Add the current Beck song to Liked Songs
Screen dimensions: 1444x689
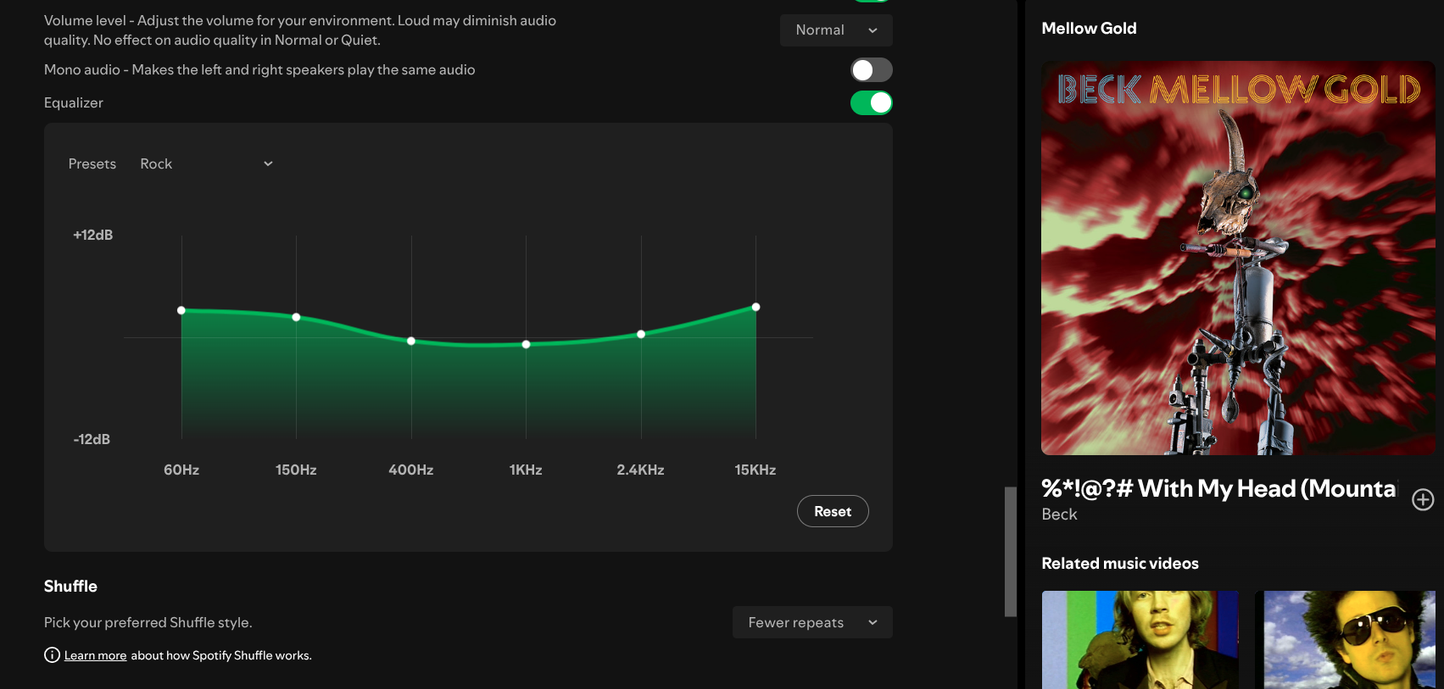1422,499
